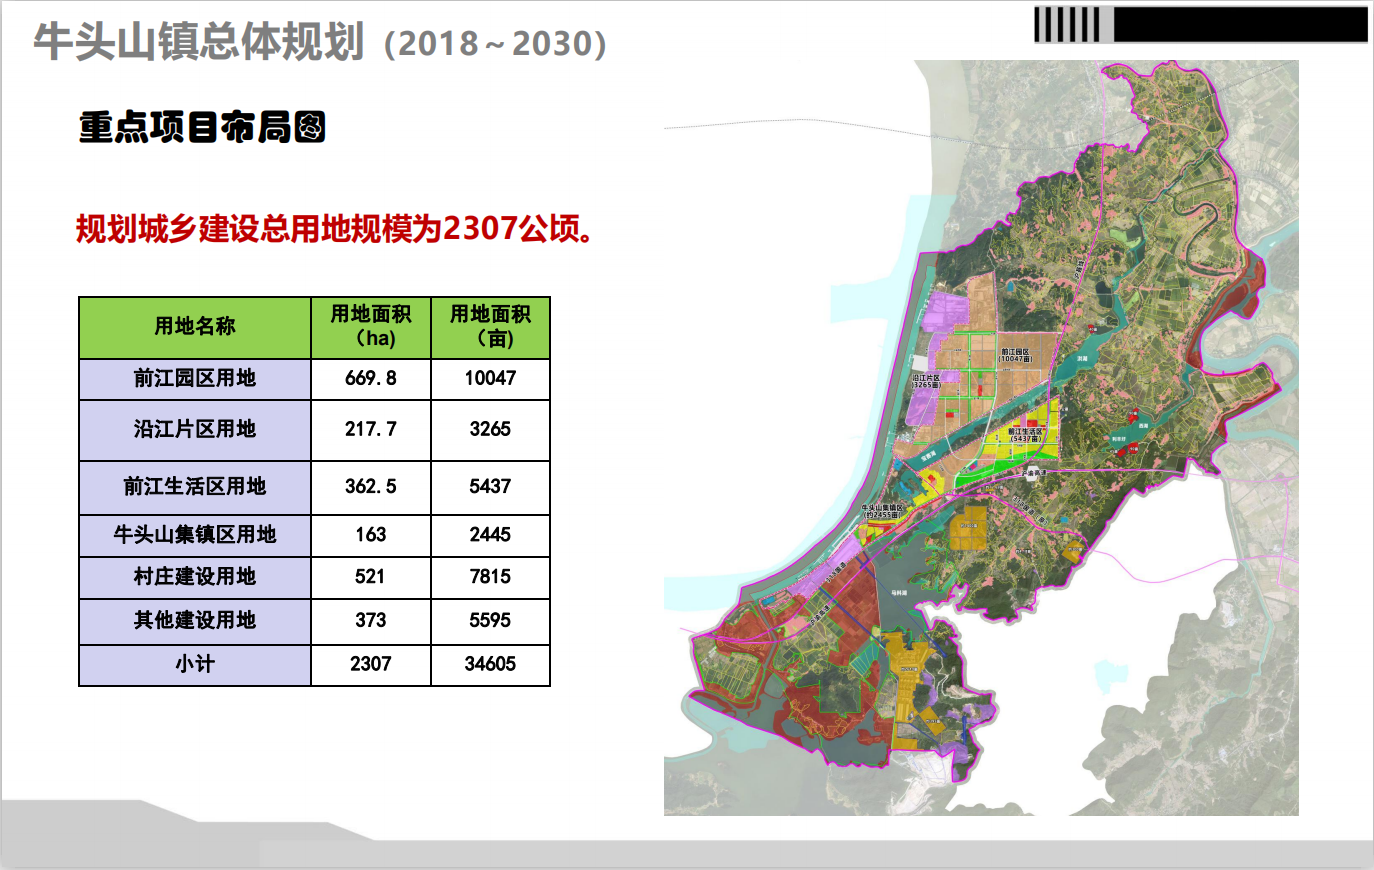Click the 34605 total 亩 cell
The height and width of the screenshot is (870, 1374).
coord(490,664)
